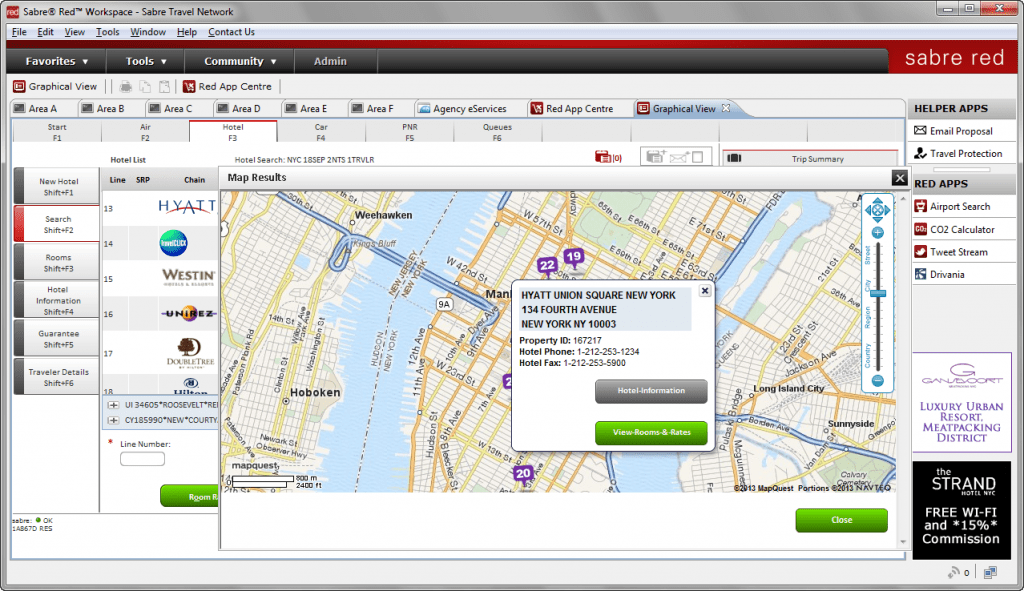Zoom out with the map minus button
The image size is (1024, 591).
point(878,380)
